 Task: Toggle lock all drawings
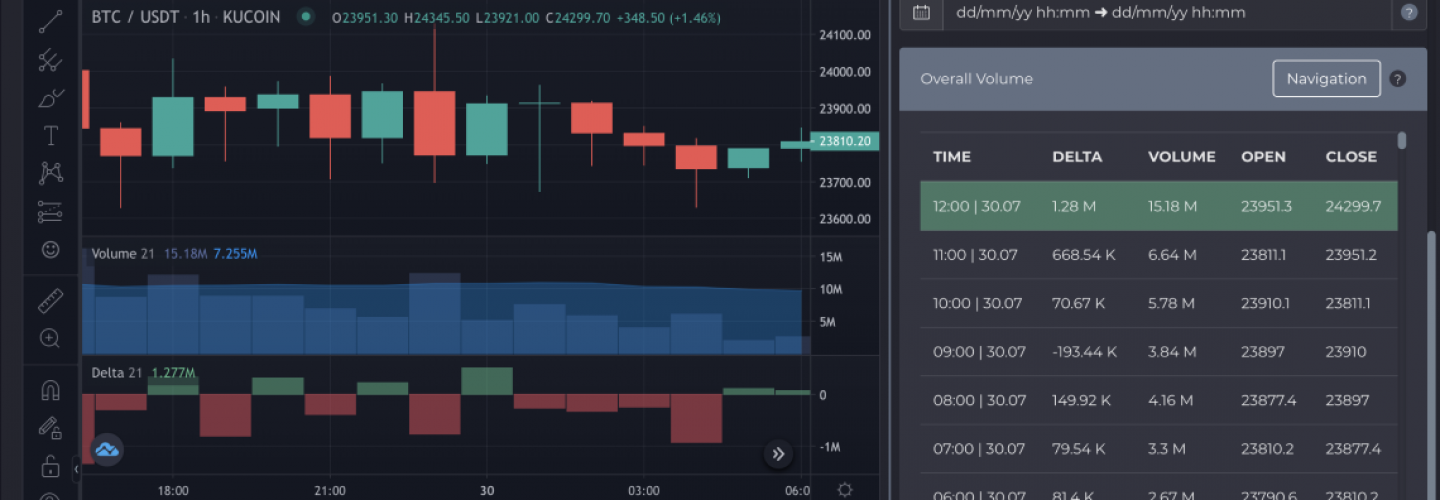click(x=50, y=465)
